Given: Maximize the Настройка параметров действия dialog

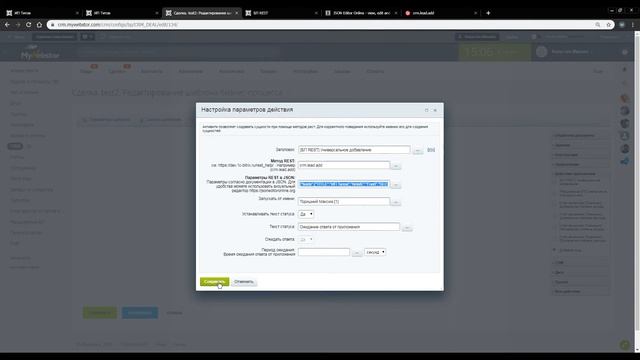Looking at the screenshot, I should coord(427,110).
